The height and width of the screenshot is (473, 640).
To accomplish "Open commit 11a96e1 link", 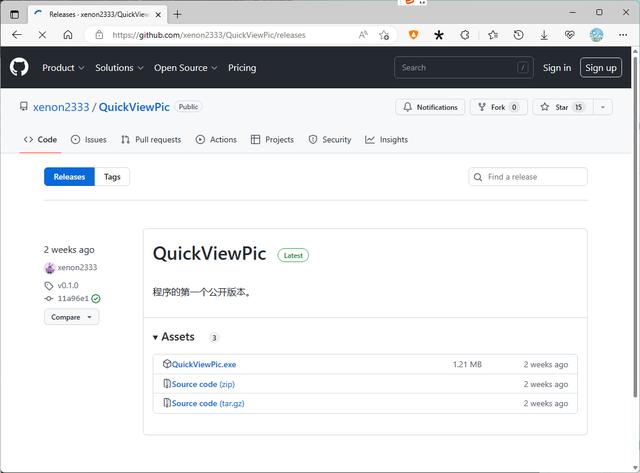I will [x=73, y=298].
